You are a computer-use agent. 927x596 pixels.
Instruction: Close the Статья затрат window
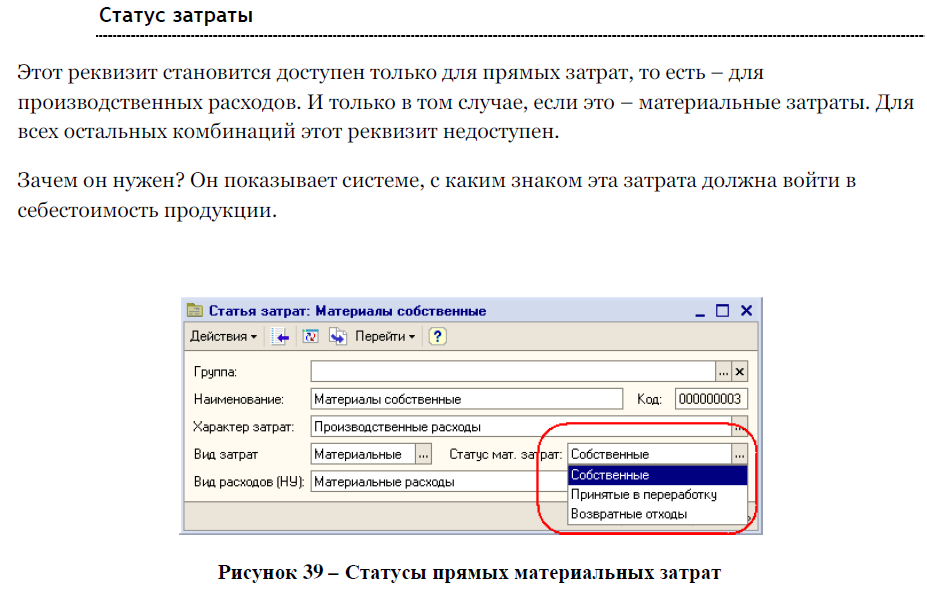coord(747,310)
